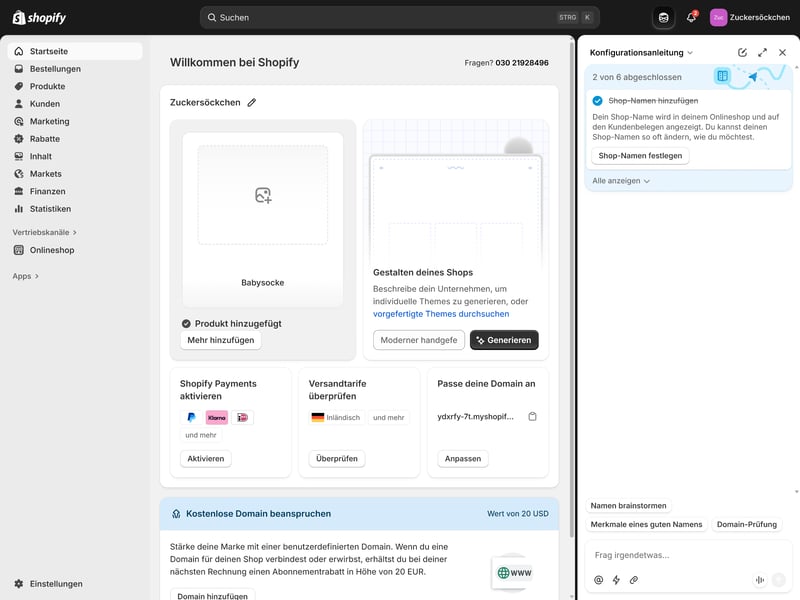Open the vorgefertigte Themes durchsuchen link

441,314
